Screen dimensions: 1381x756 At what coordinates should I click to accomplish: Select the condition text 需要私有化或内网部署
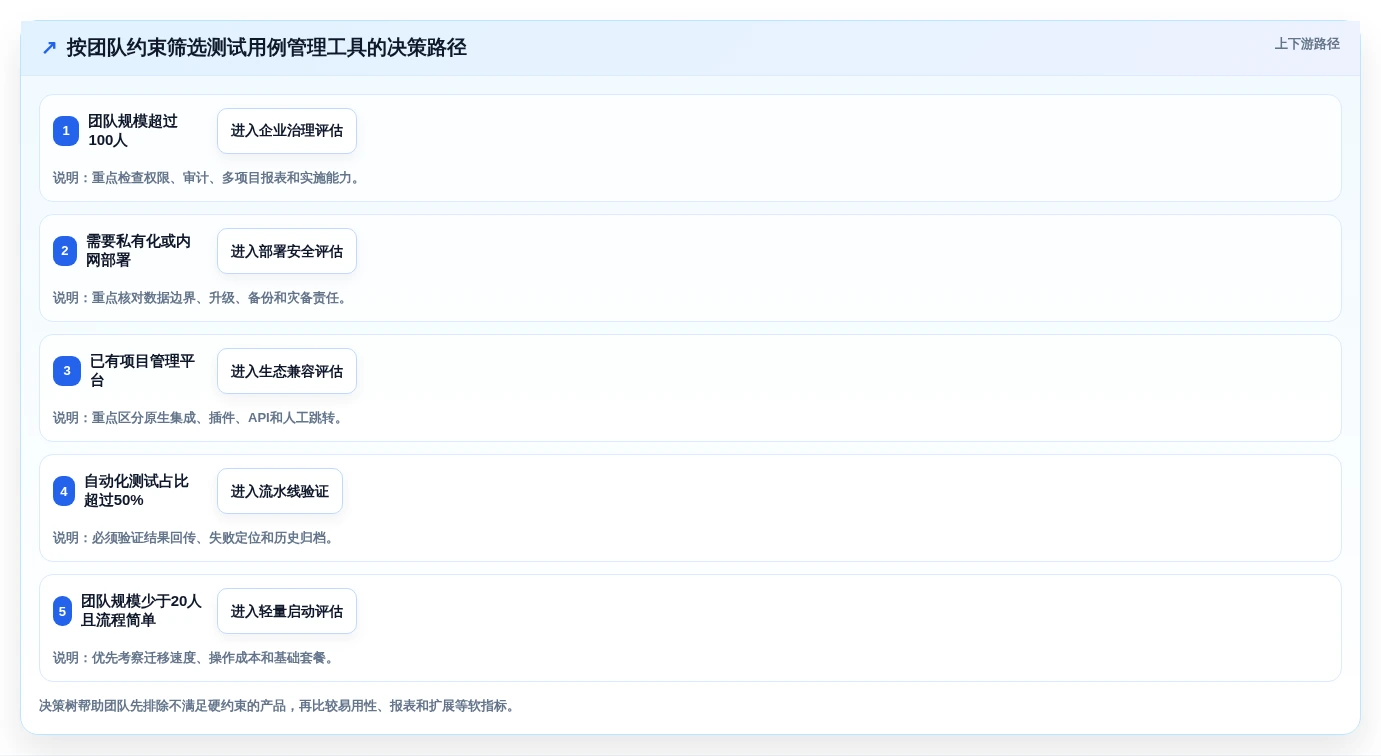[x=138, y=251]
